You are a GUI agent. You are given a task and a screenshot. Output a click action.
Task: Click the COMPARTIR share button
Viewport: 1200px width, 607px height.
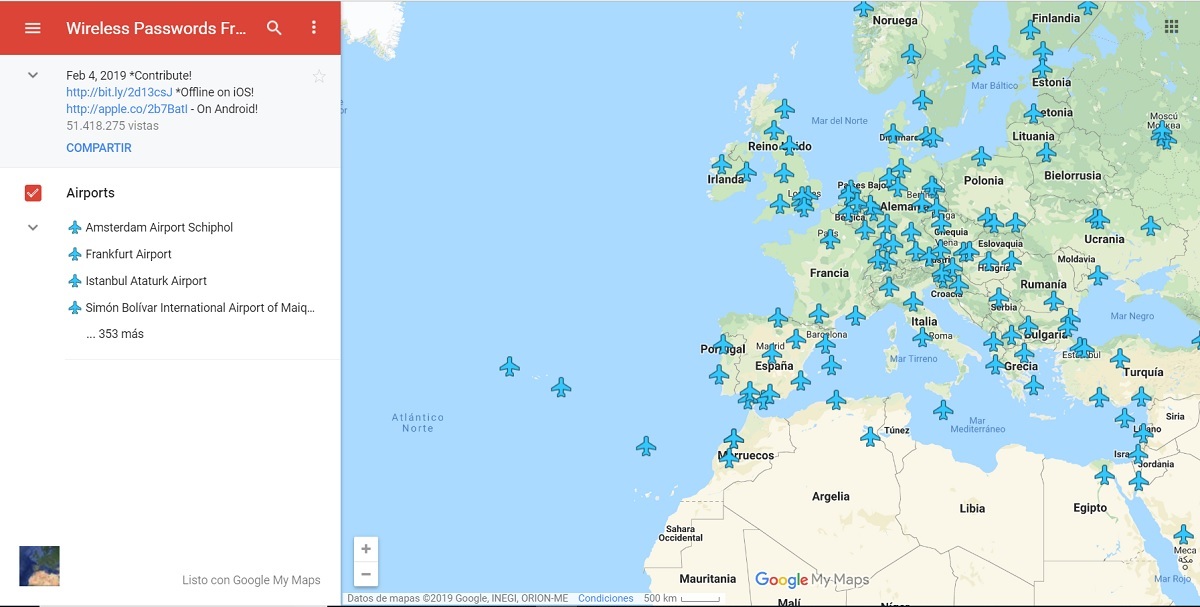(x=99, y=148)
